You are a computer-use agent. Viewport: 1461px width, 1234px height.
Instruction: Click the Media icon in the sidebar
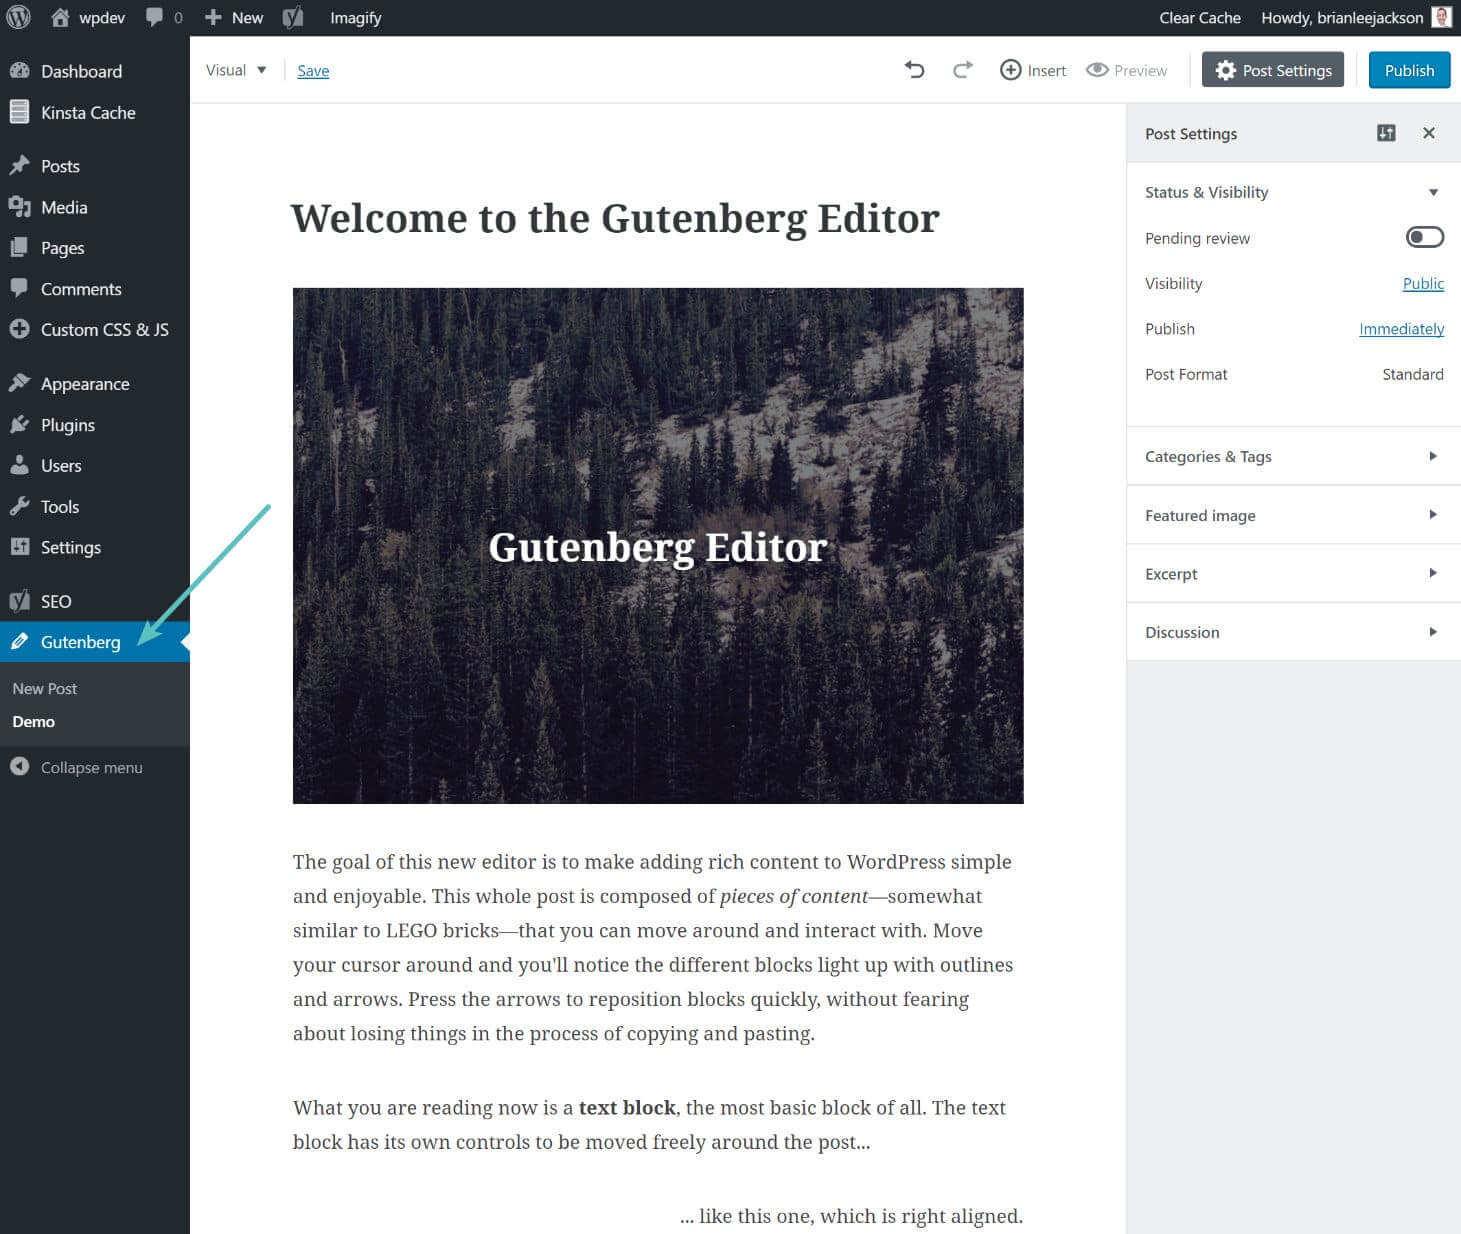(19, 207)
